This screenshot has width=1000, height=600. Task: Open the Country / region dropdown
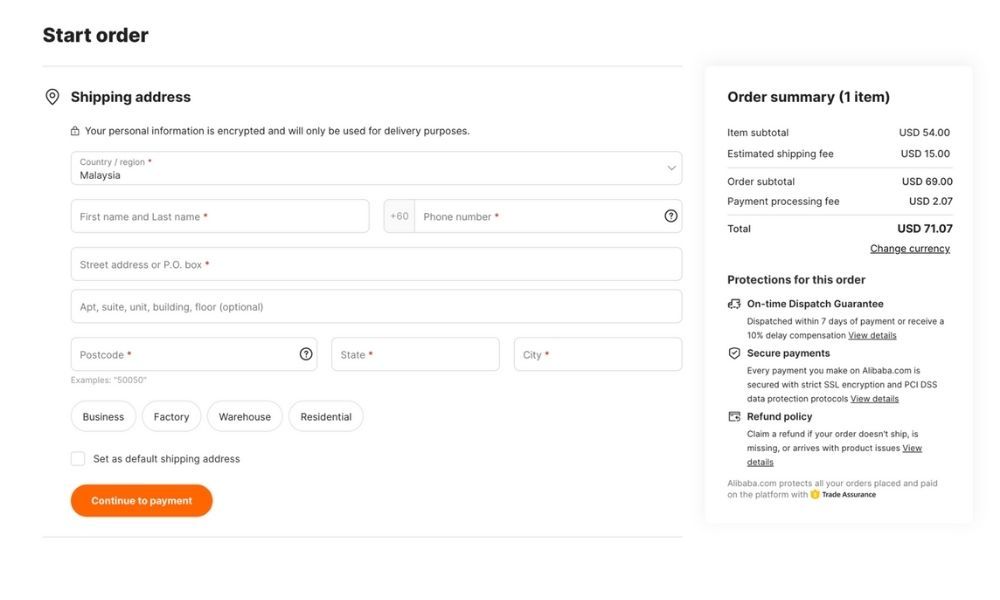click(x=376, y=168)
